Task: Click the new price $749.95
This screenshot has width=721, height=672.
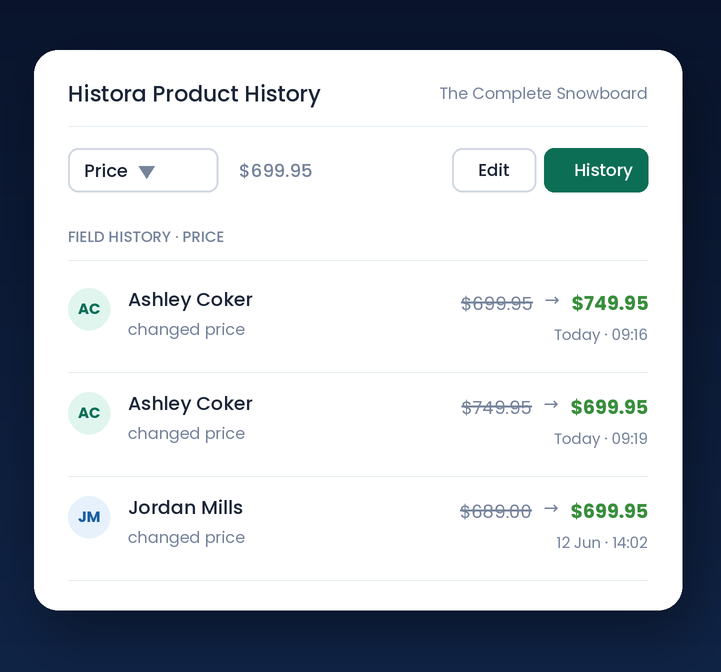Action: tap(610, 303)
